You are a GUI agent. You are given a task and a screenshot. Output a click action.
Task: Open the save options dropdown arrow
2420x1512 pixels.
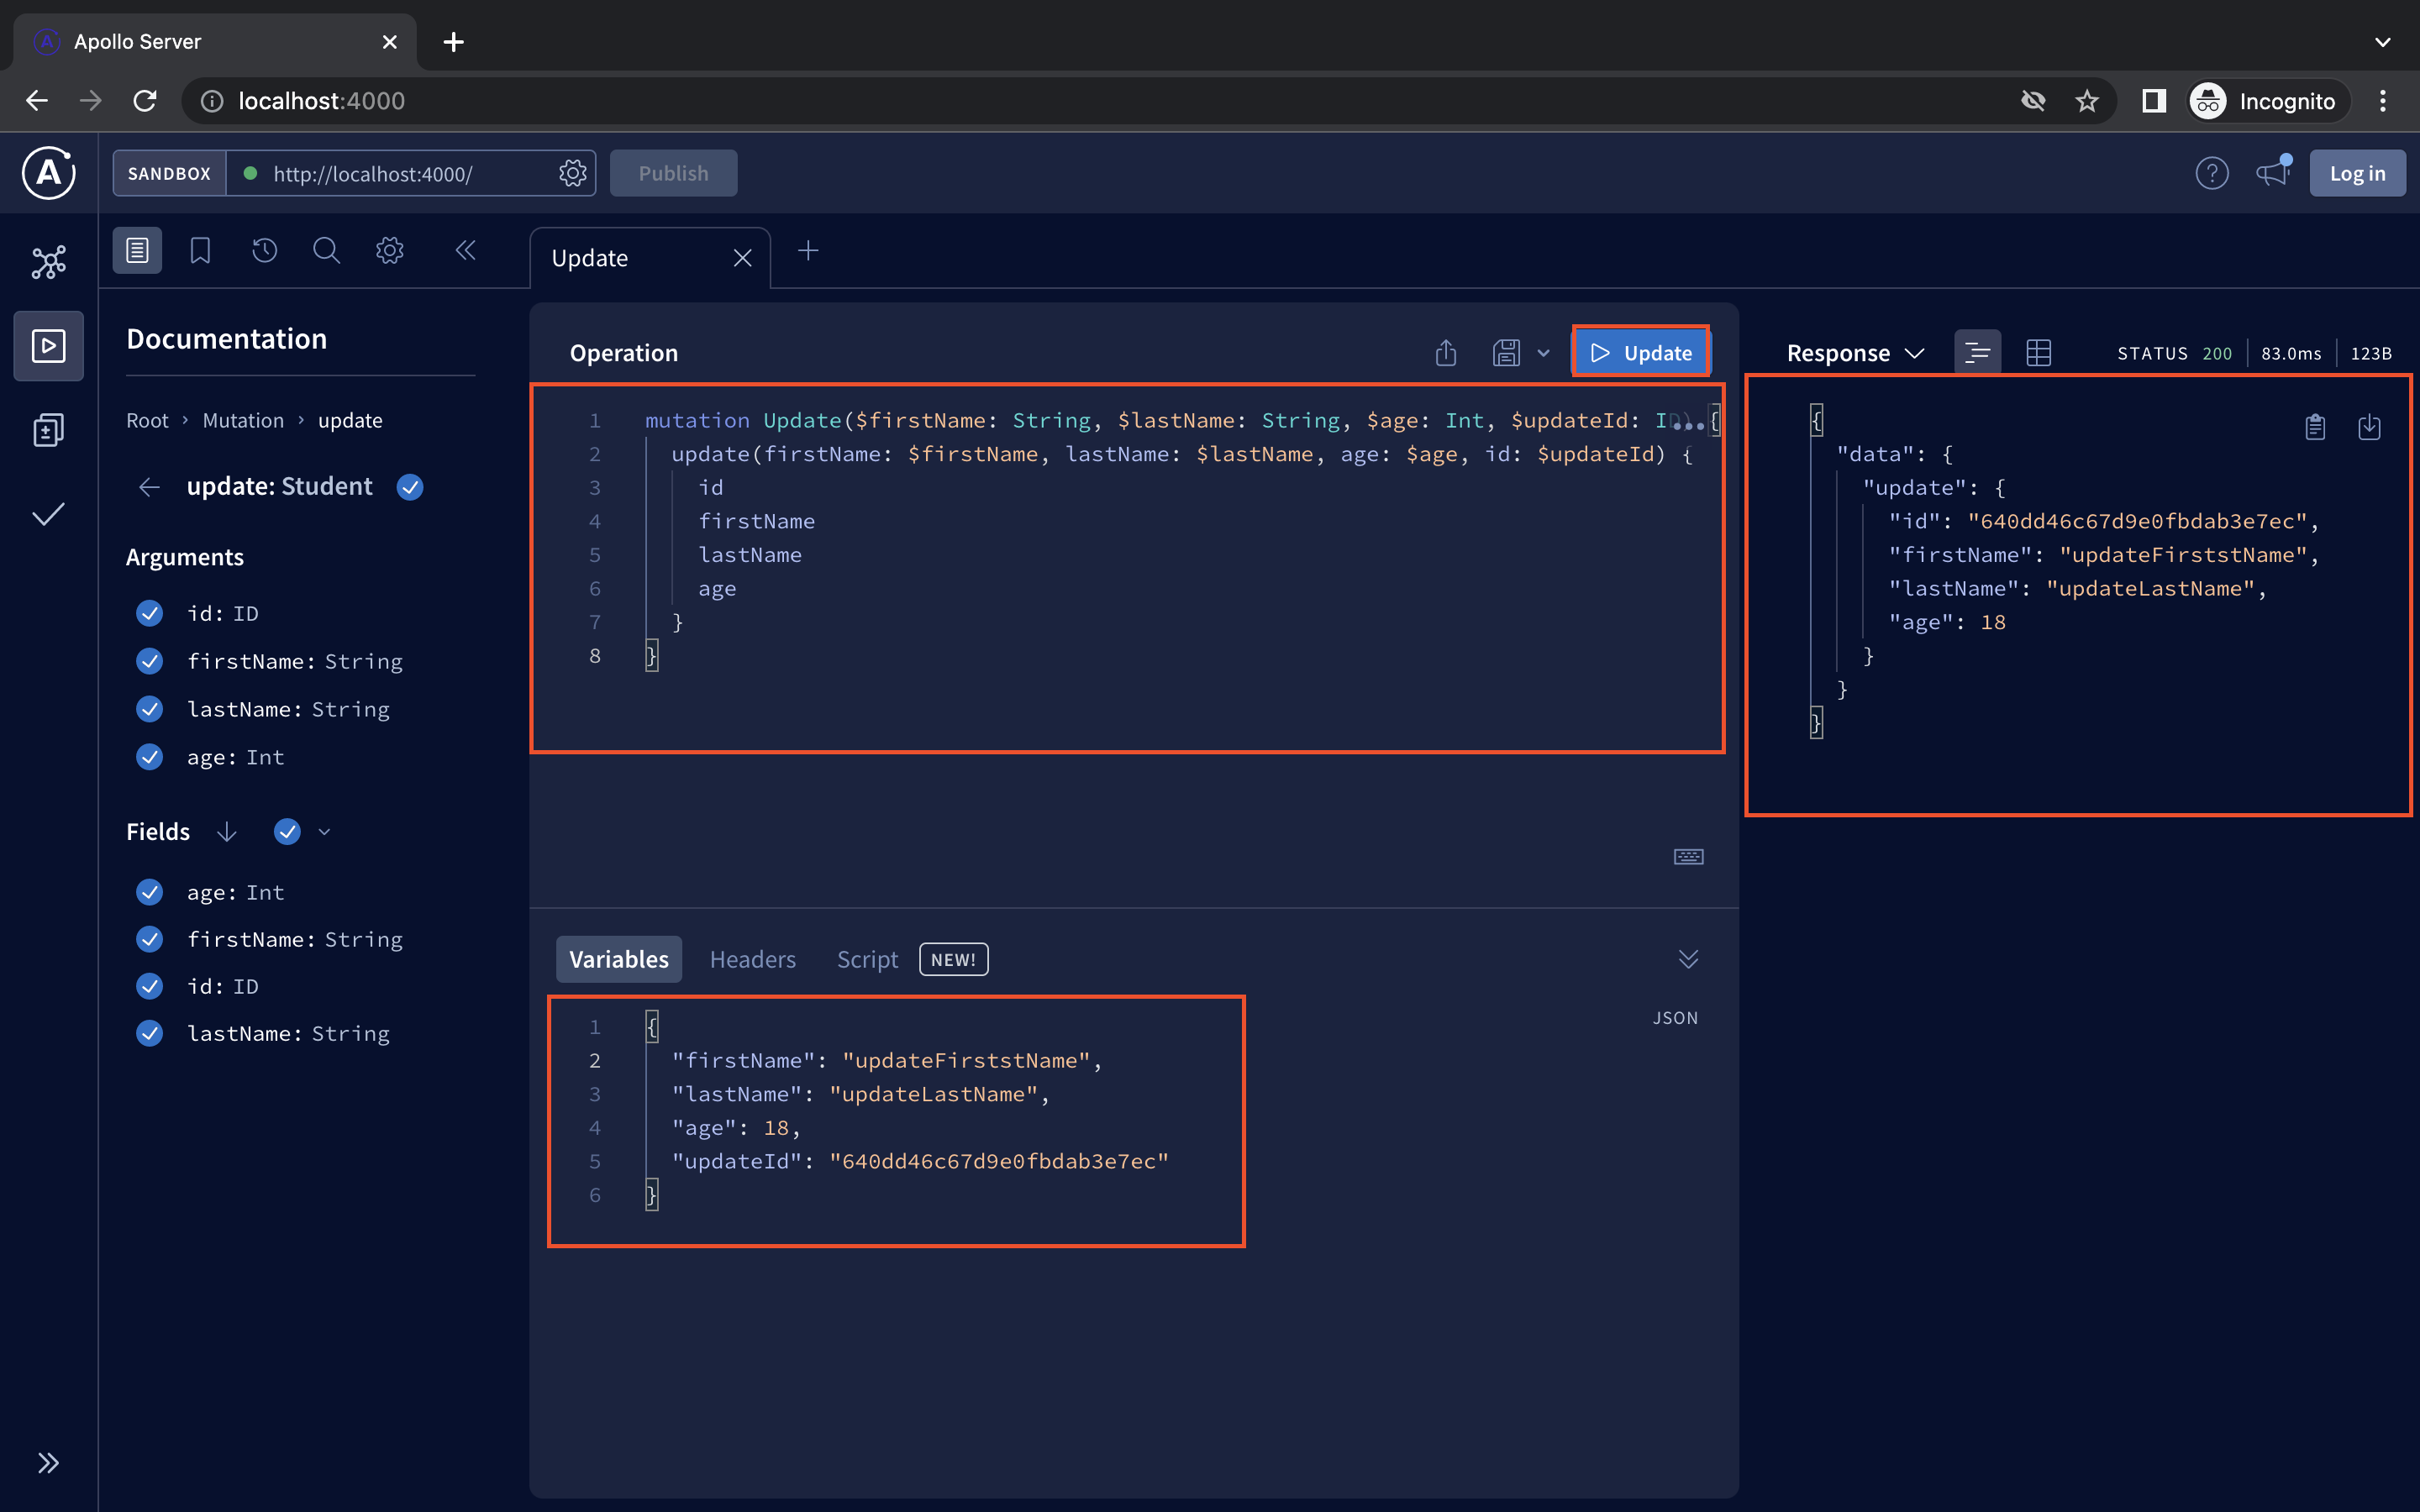pyautogui.click(x=1544, y=353)
